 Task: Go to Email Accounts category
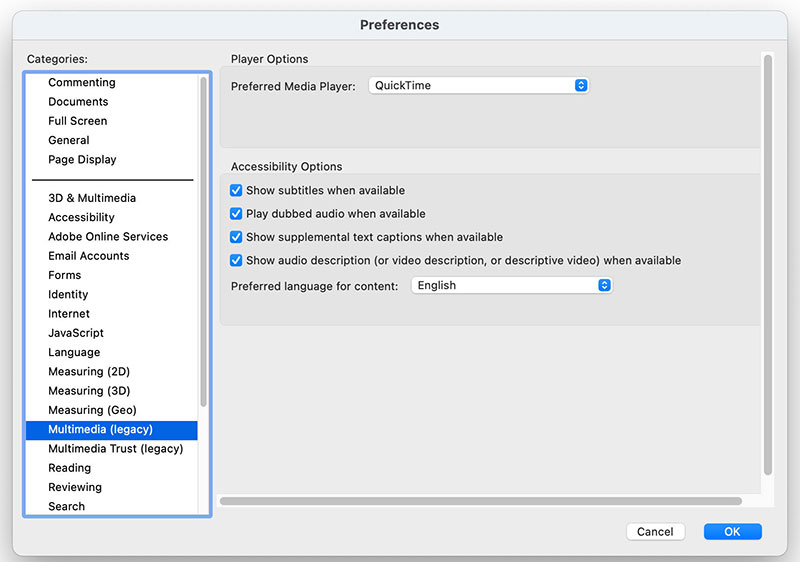[x=89, y=256]
